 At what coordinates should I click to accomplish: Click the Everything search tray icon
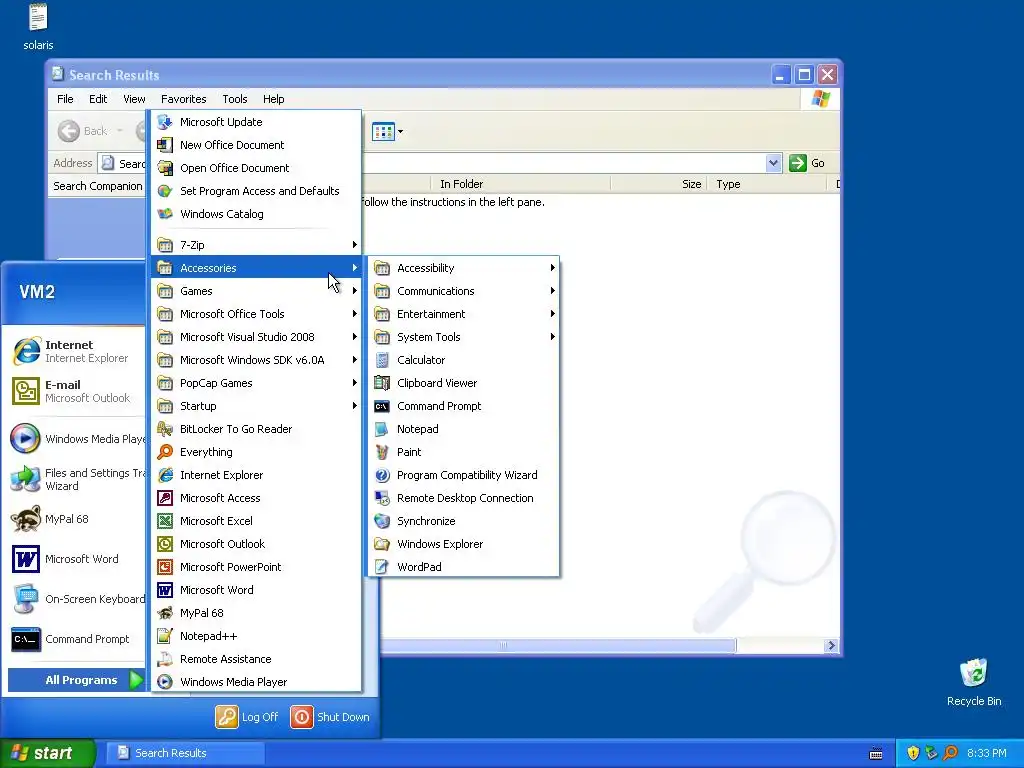coord(950,753)
